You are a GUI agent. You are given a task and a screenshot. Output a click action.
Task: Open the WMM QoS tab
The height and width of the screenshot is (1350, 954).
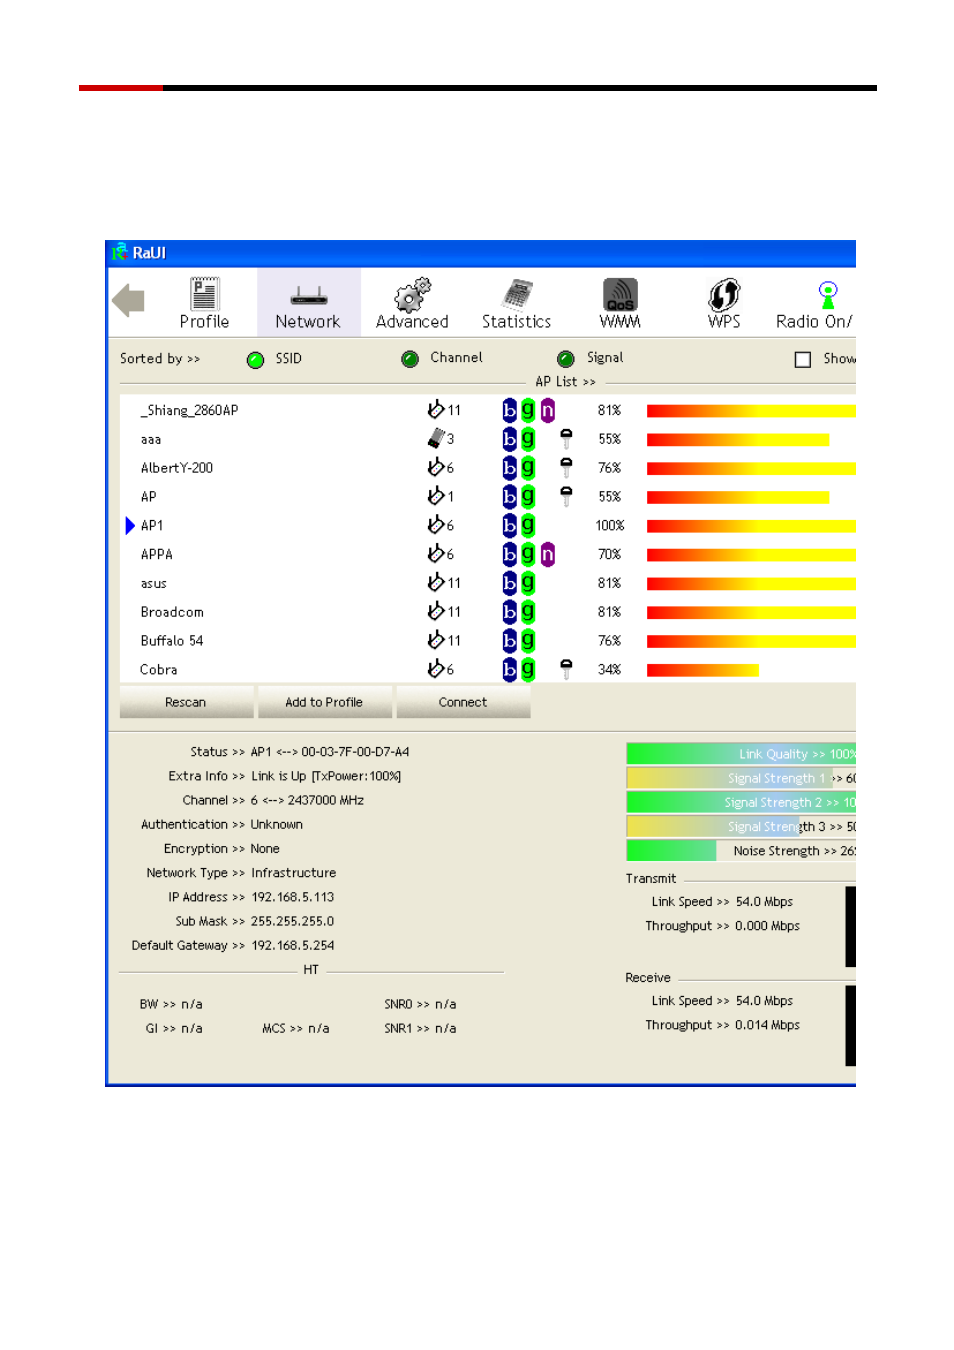click(620, 303)
